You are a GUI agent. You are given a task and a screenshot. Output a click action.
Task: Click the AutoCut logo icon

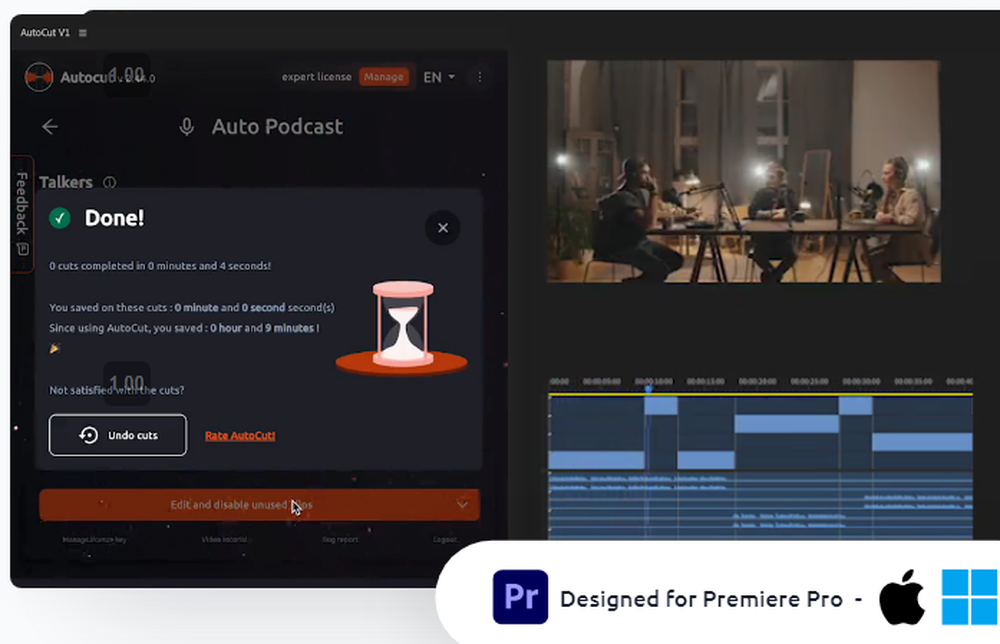click(38, 77)
